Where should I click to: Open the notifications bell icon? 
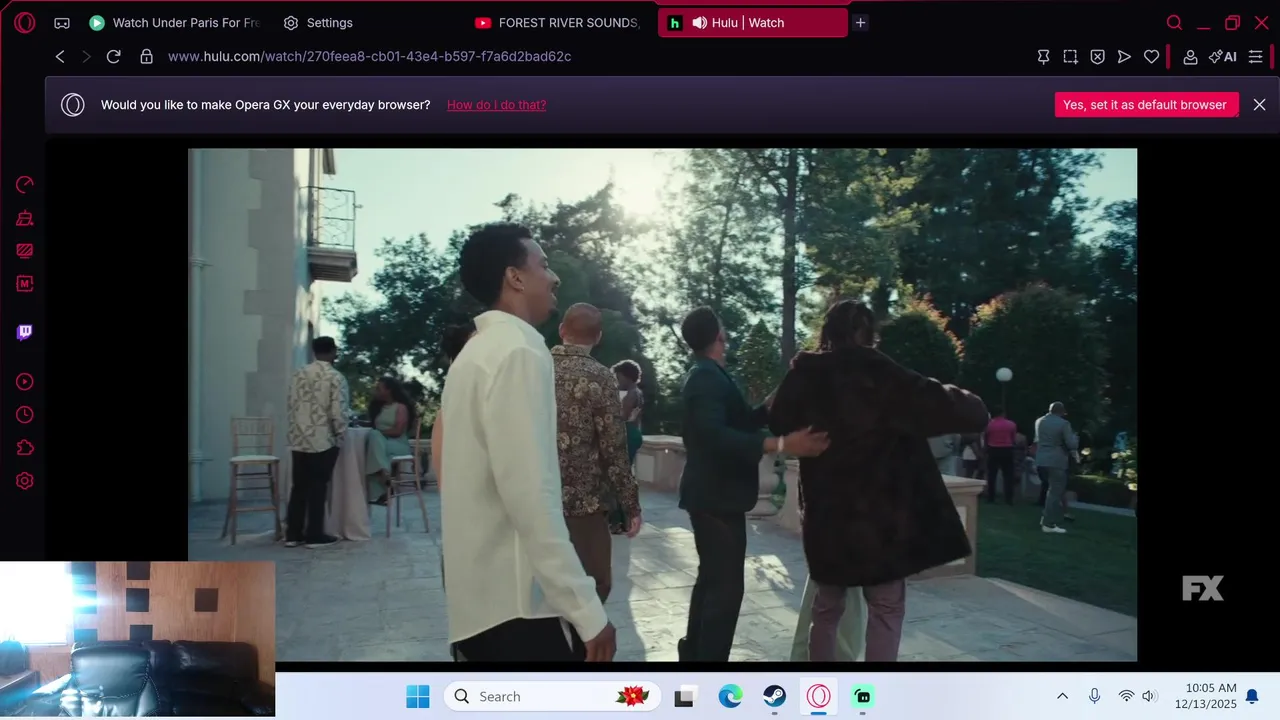1252,697
